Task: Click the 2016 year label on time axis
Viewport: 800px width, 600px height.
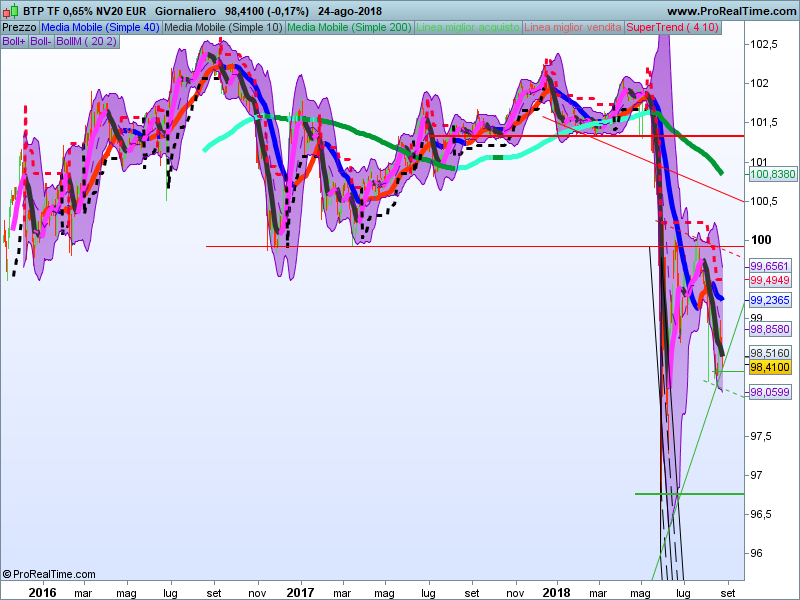Action: 42,592
